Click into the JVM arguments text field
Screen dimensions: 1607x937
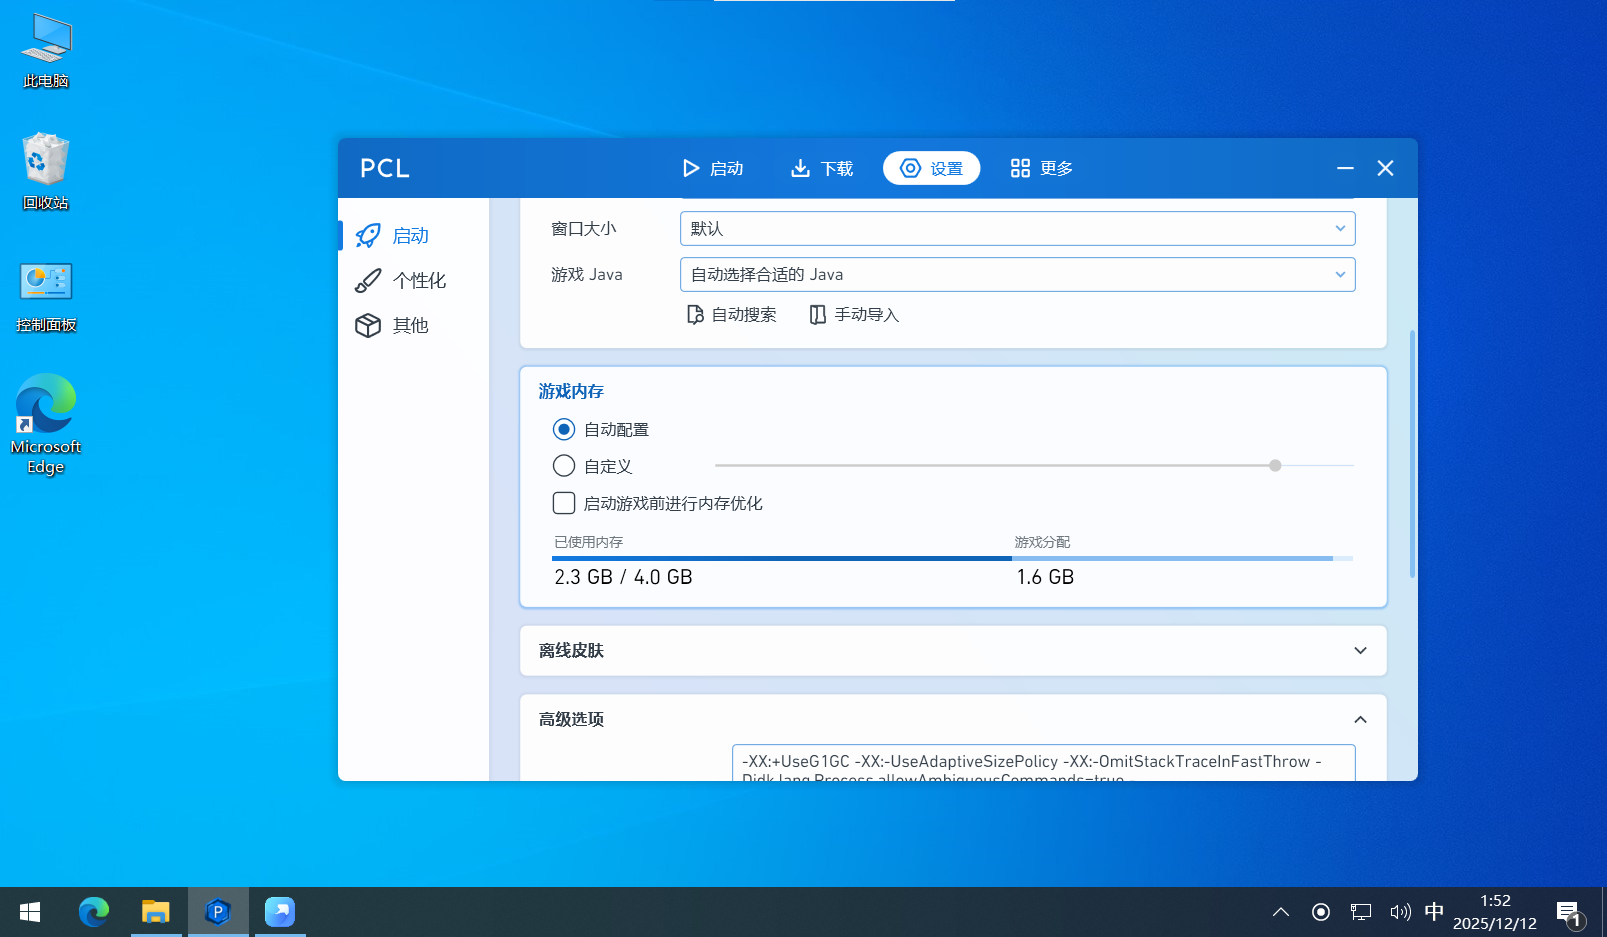(x=1043, y=763)
